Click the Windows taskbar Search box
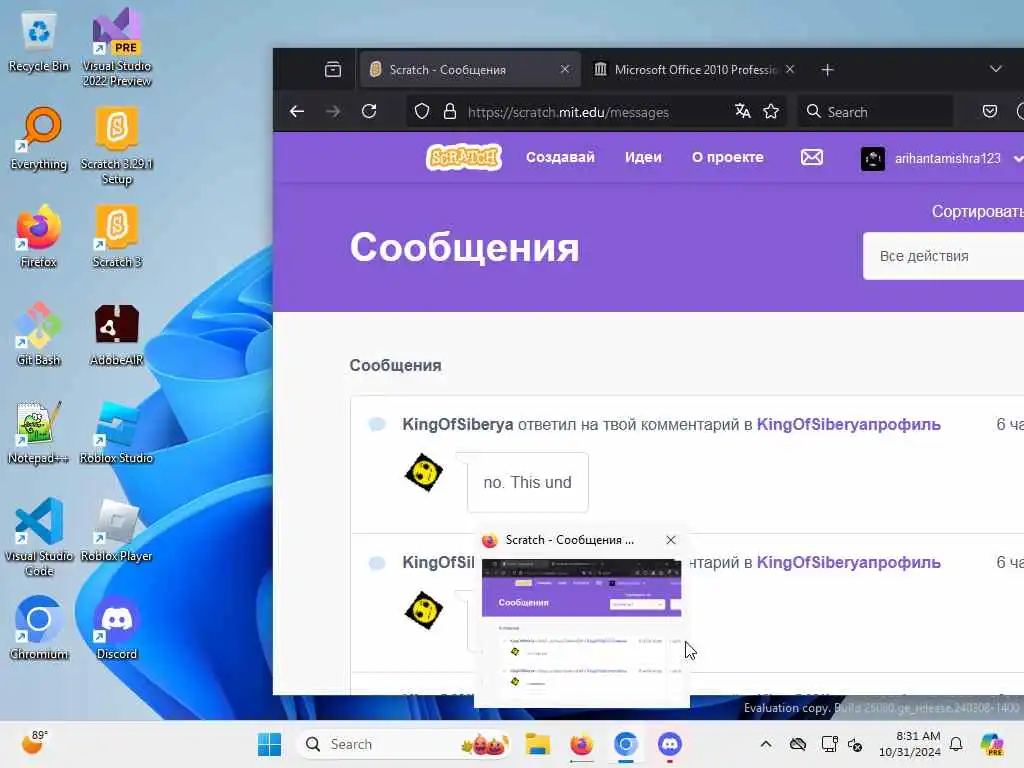This screenshot has width=1024, height=768. (x=402, y=744)
